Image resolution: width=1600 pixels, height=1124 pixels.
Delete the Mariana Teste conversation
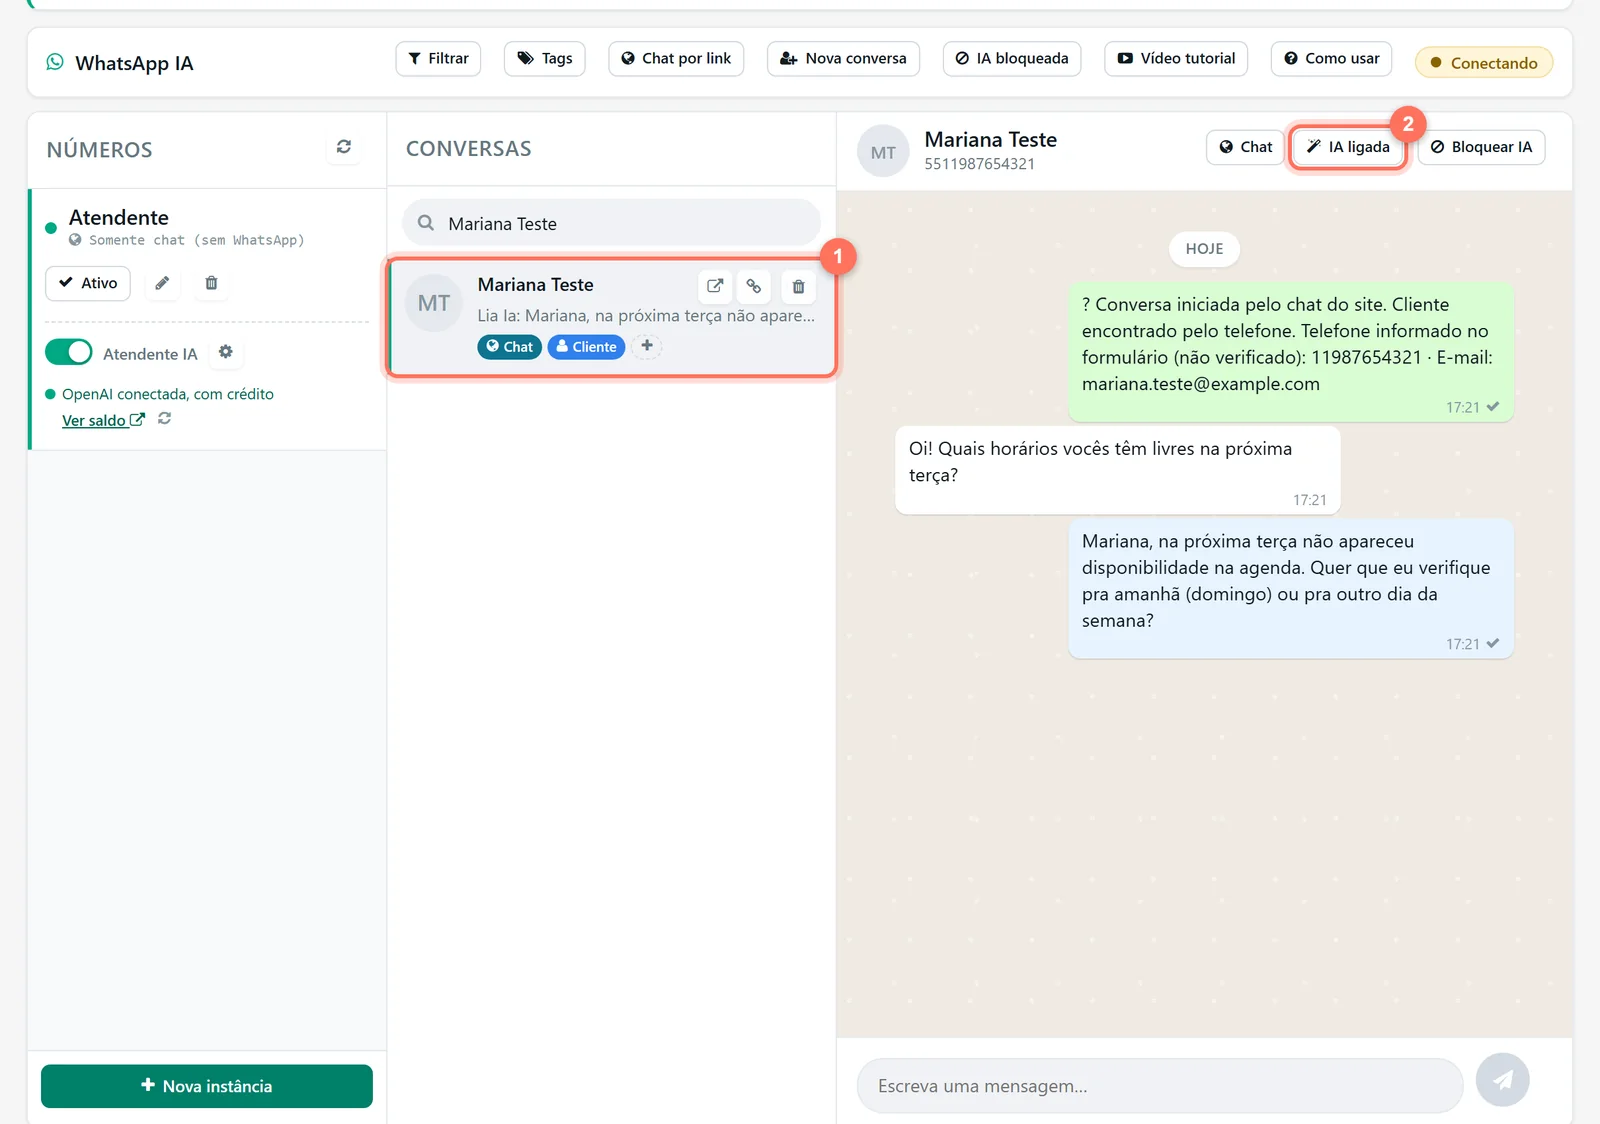(798, 287)
